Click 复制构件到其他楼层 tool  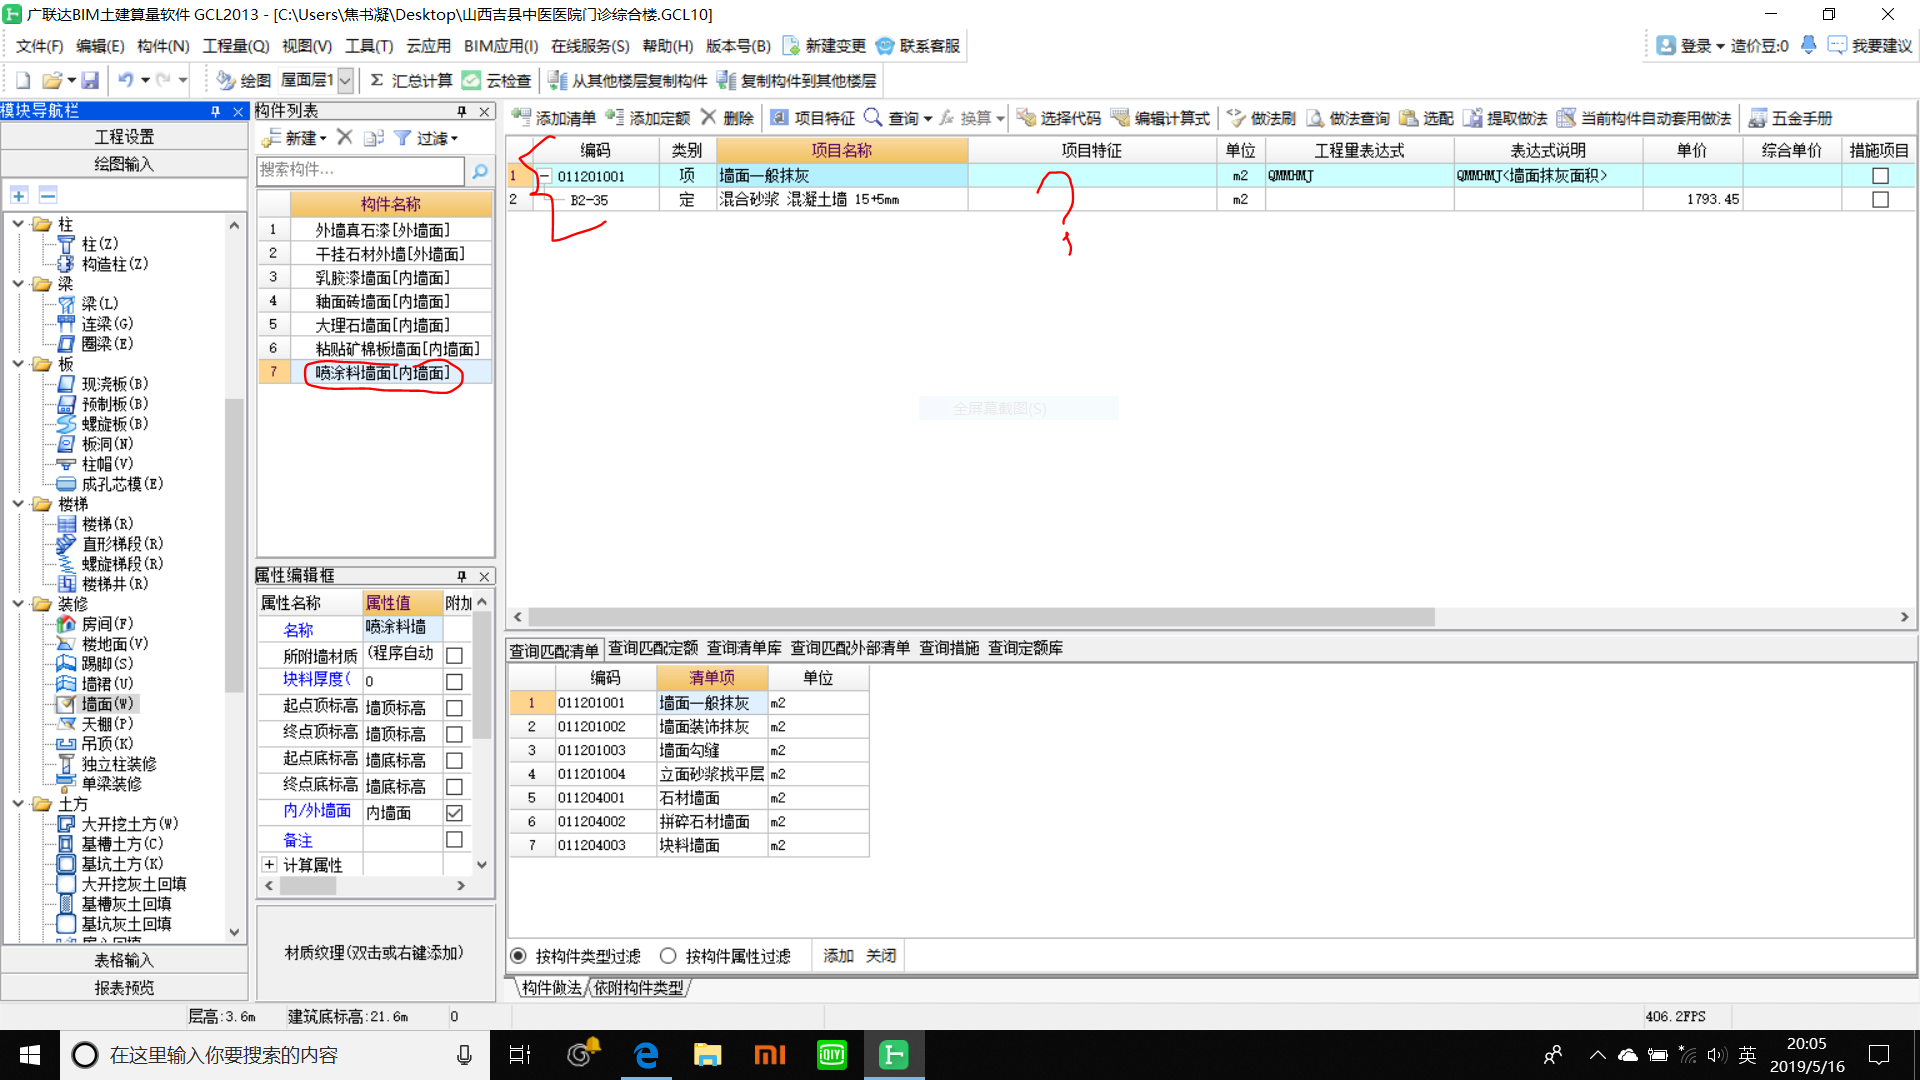click(x=797, y=80)
